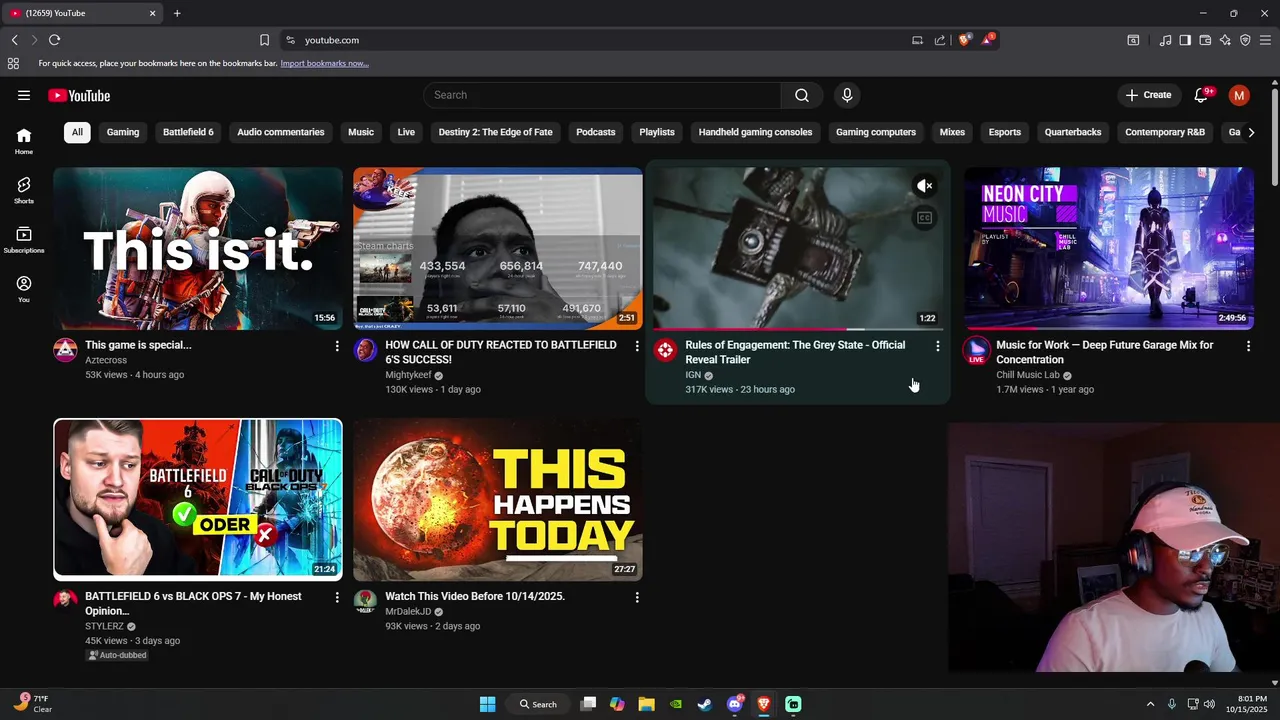Screen dimensions: 1280x720
Task: Click the Brave Shields lion icon
Action: tap(965, 40)
